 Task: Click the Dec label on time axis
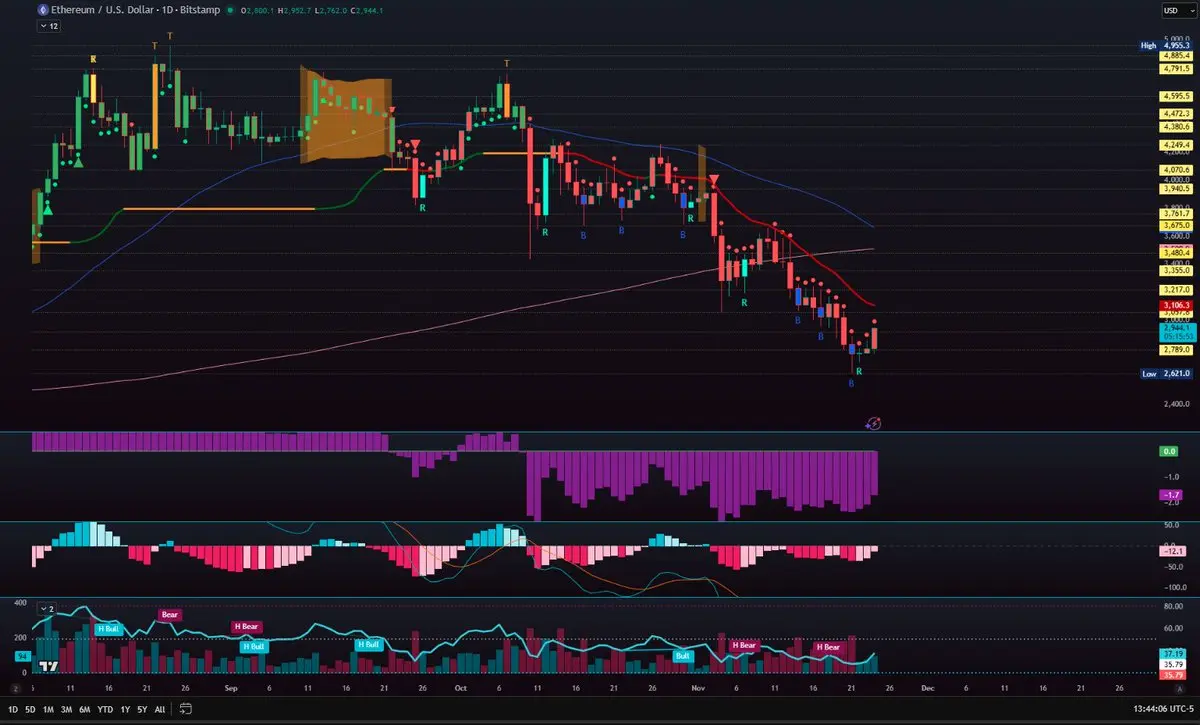point(928,688)
